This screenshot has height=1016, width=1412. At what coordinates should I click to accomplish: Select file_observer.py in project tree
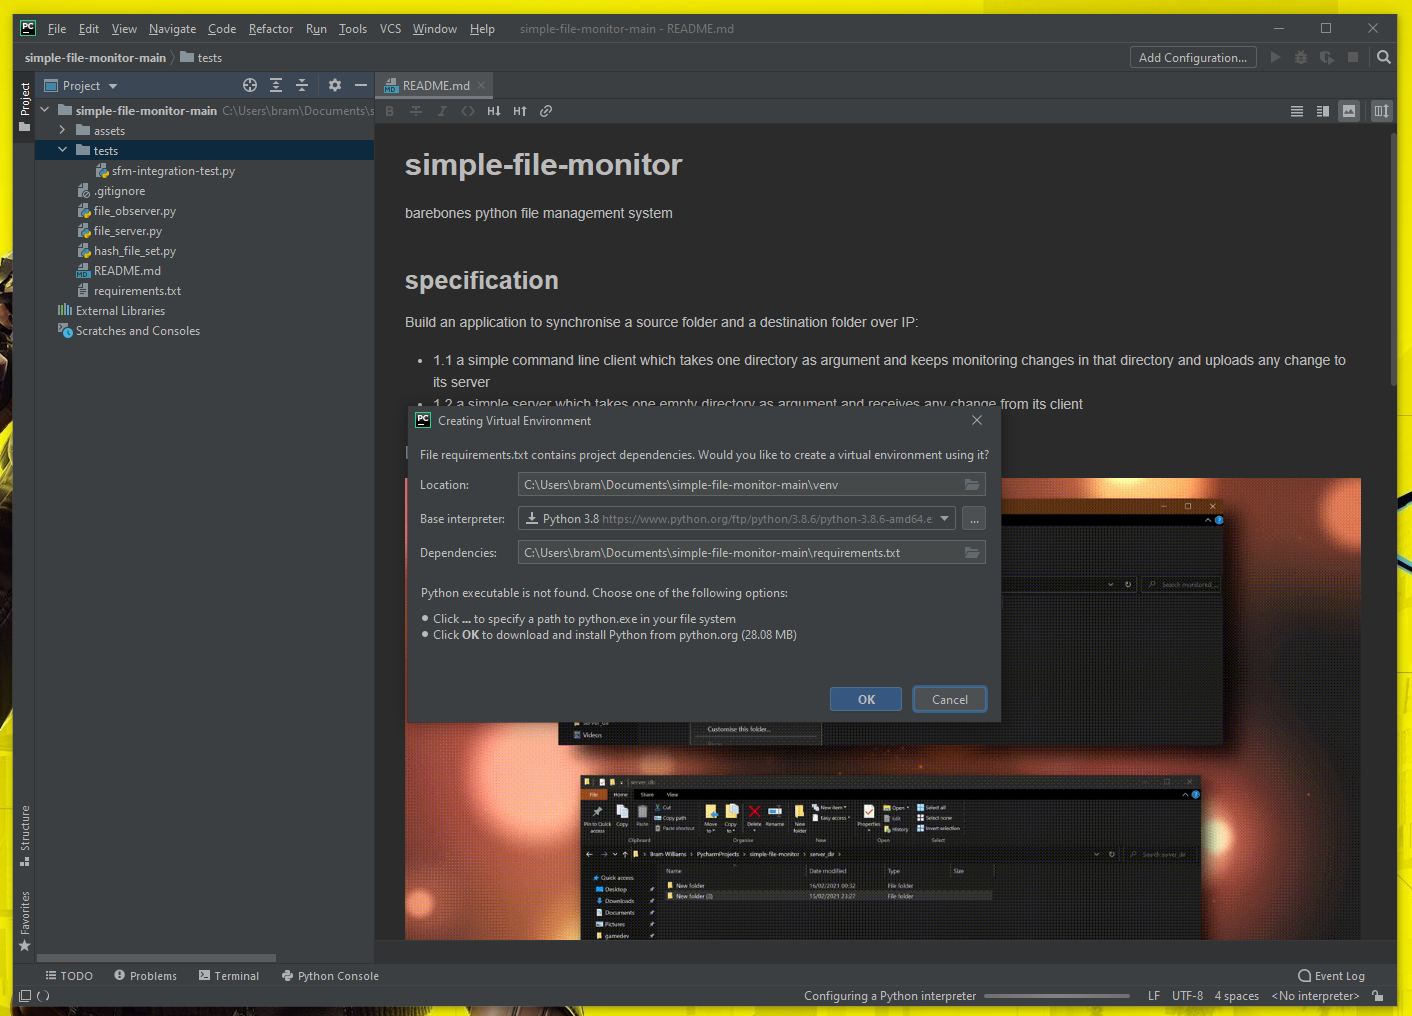(x=127, y=211)
